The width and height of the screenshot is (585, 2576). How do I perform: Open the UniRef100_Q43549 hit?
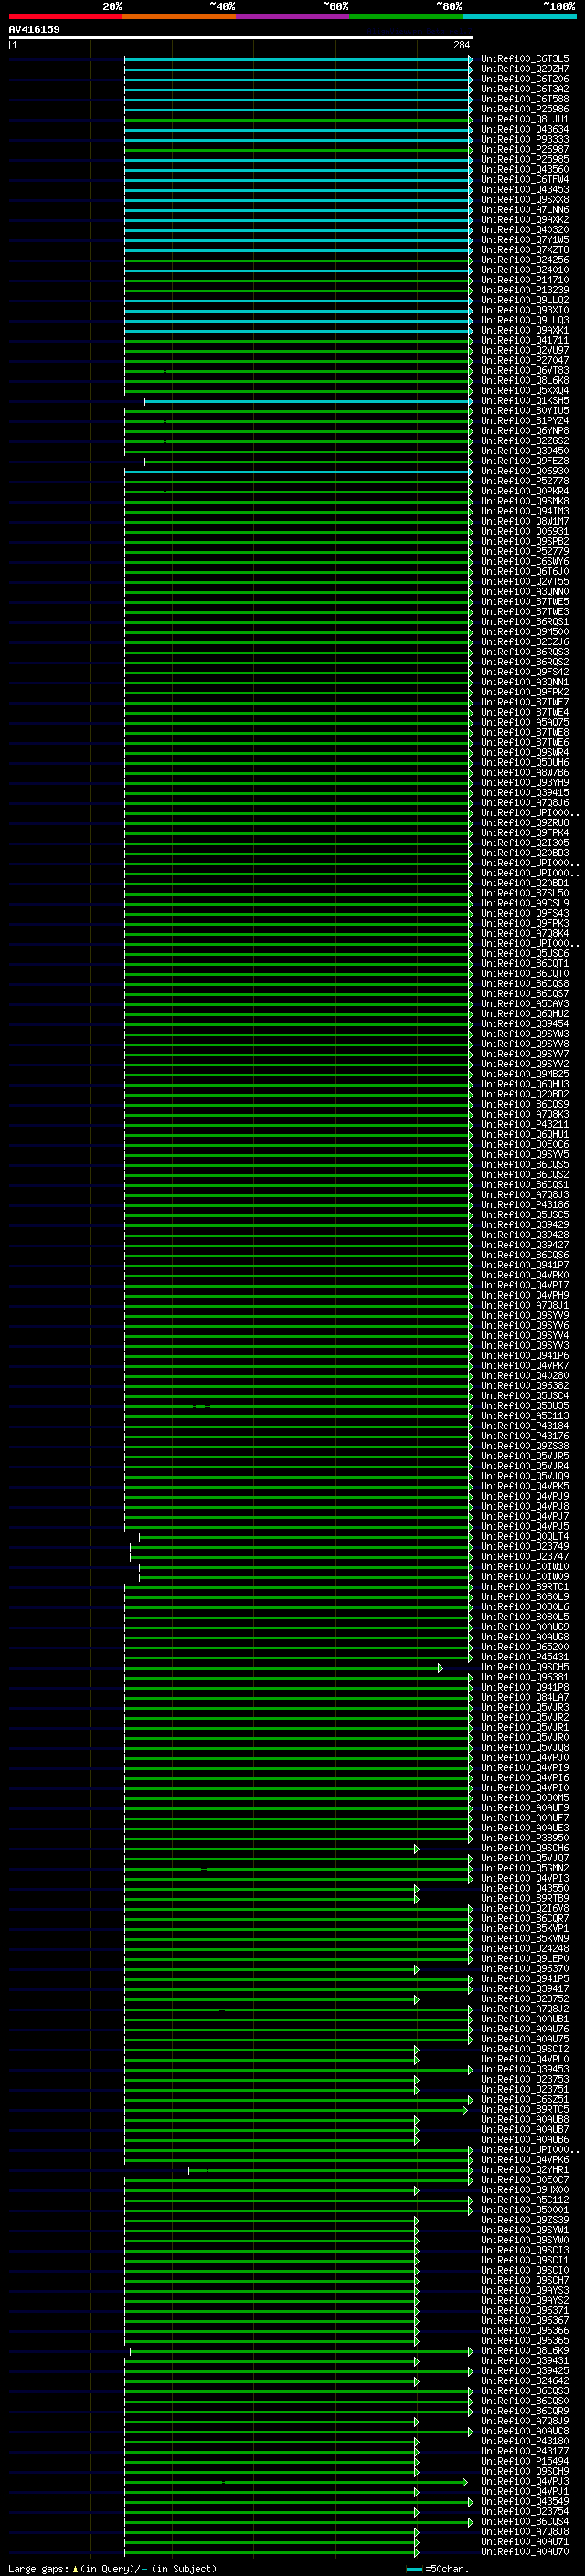pos(525,2501)
